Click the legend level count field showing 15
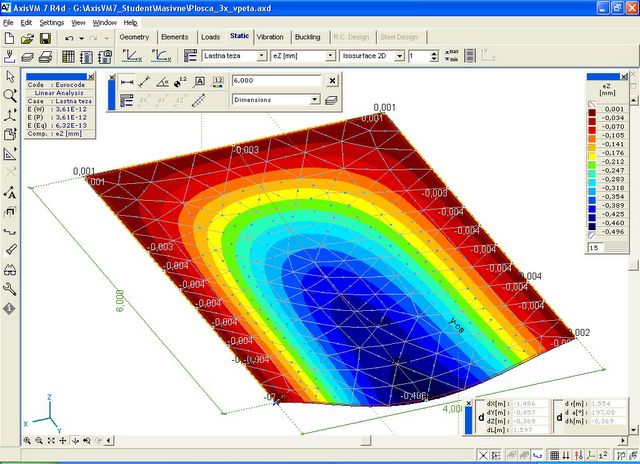The width and height of the screenshot is (640, 464). [596, 247]
